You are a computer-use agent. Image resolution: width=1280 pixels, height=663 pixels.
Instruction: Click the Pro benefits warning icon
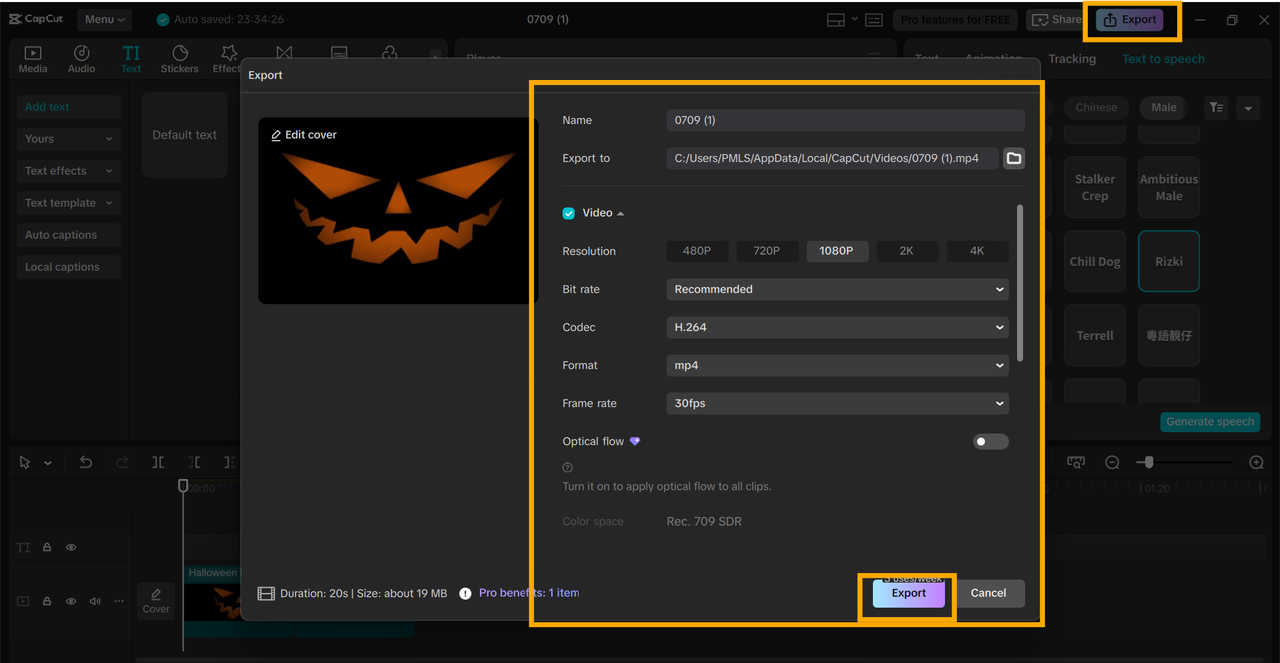point(465,593)
